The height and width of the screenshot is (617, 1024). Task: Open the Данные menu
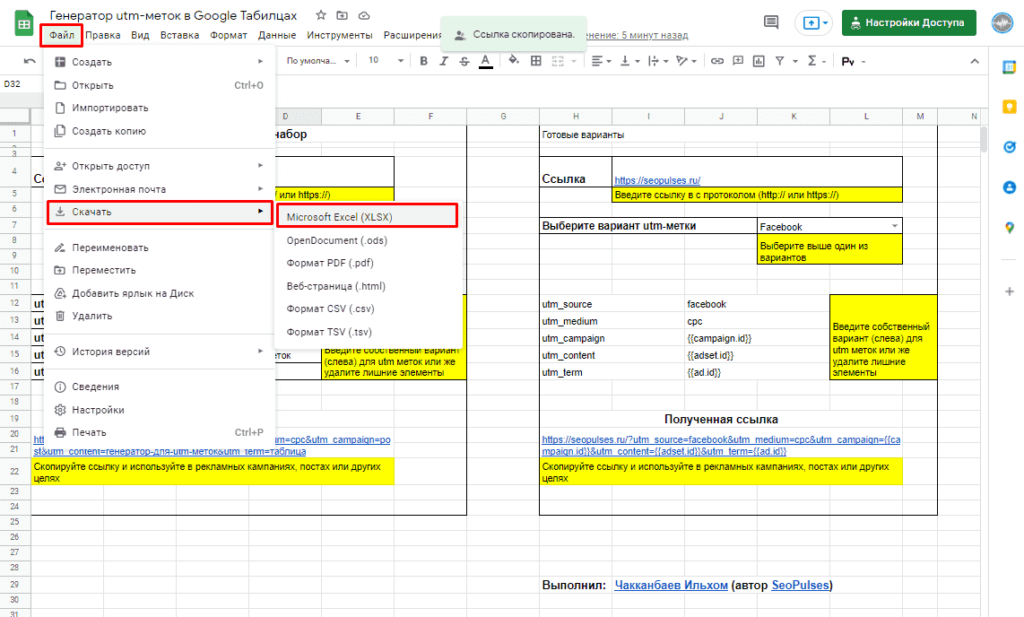277,35
